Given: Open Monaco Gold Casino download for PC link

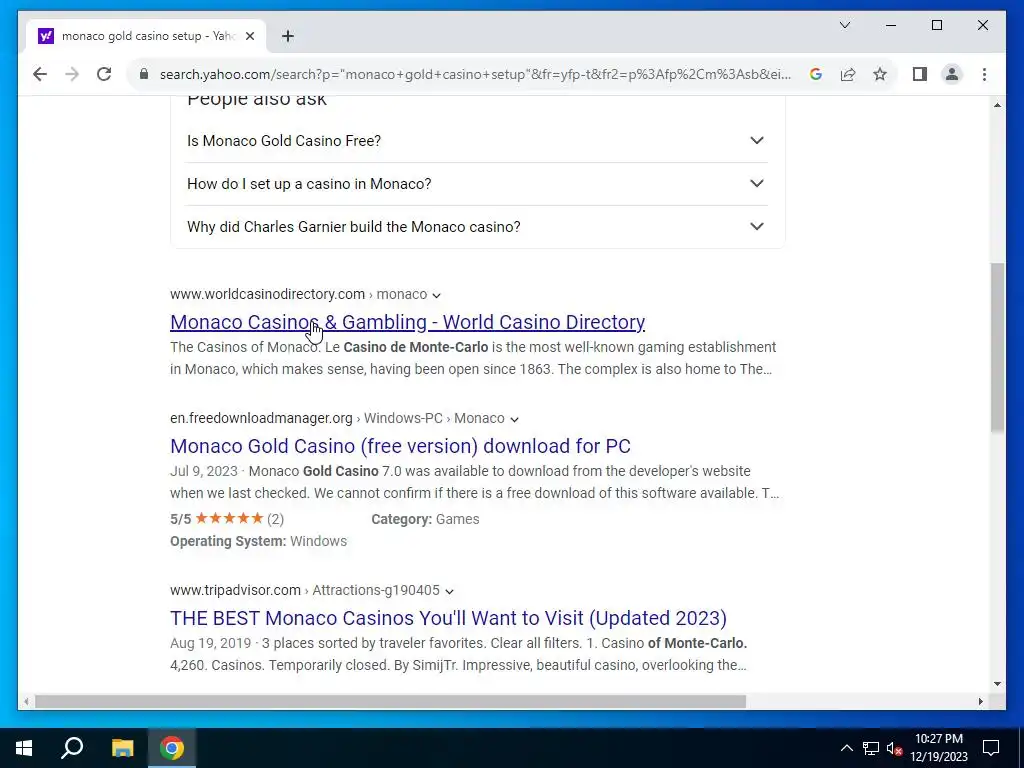Looking at the screenshot, I should [400, 446].
